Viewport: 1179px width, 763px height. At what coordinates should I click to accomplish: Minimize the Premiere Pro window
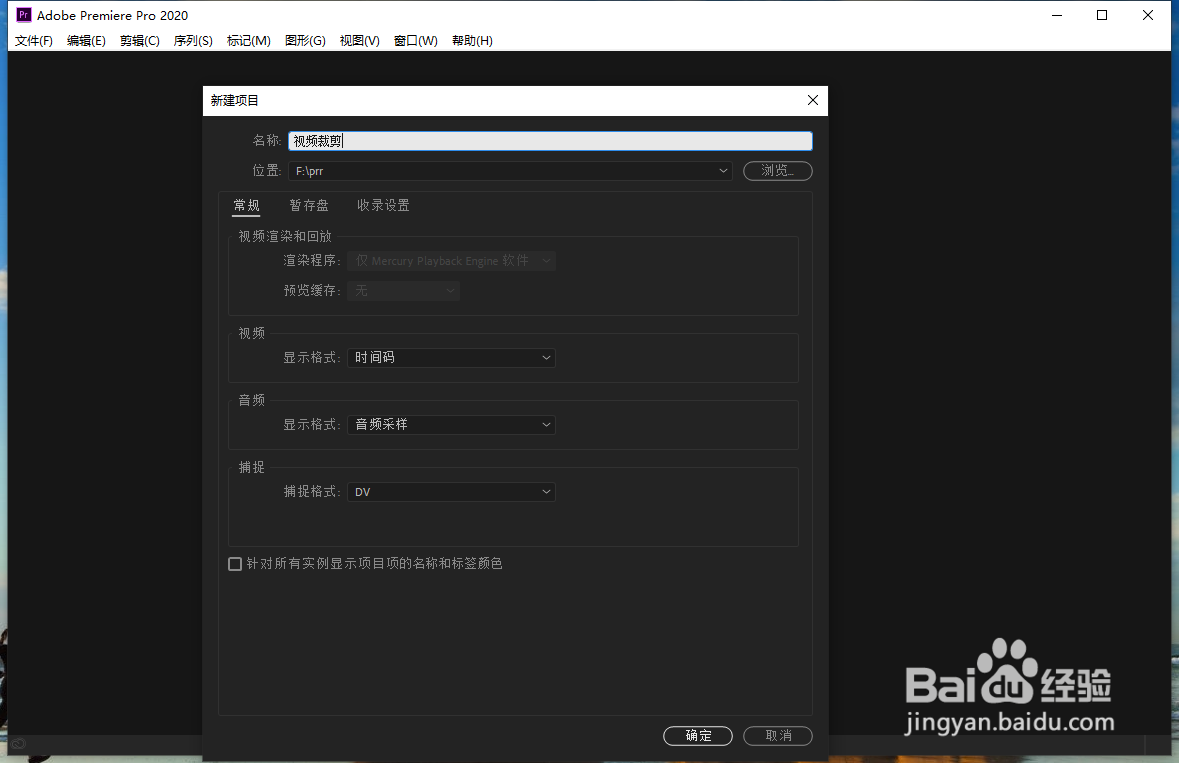[x=1056, y=15]
